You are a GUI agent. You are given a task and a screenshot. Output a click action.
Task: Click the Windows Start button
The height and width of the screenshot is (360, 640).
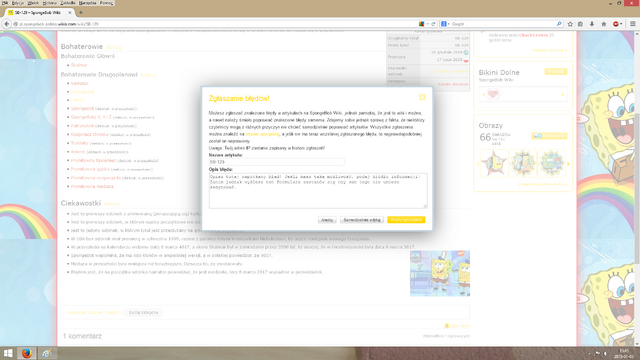pos(8,353)
